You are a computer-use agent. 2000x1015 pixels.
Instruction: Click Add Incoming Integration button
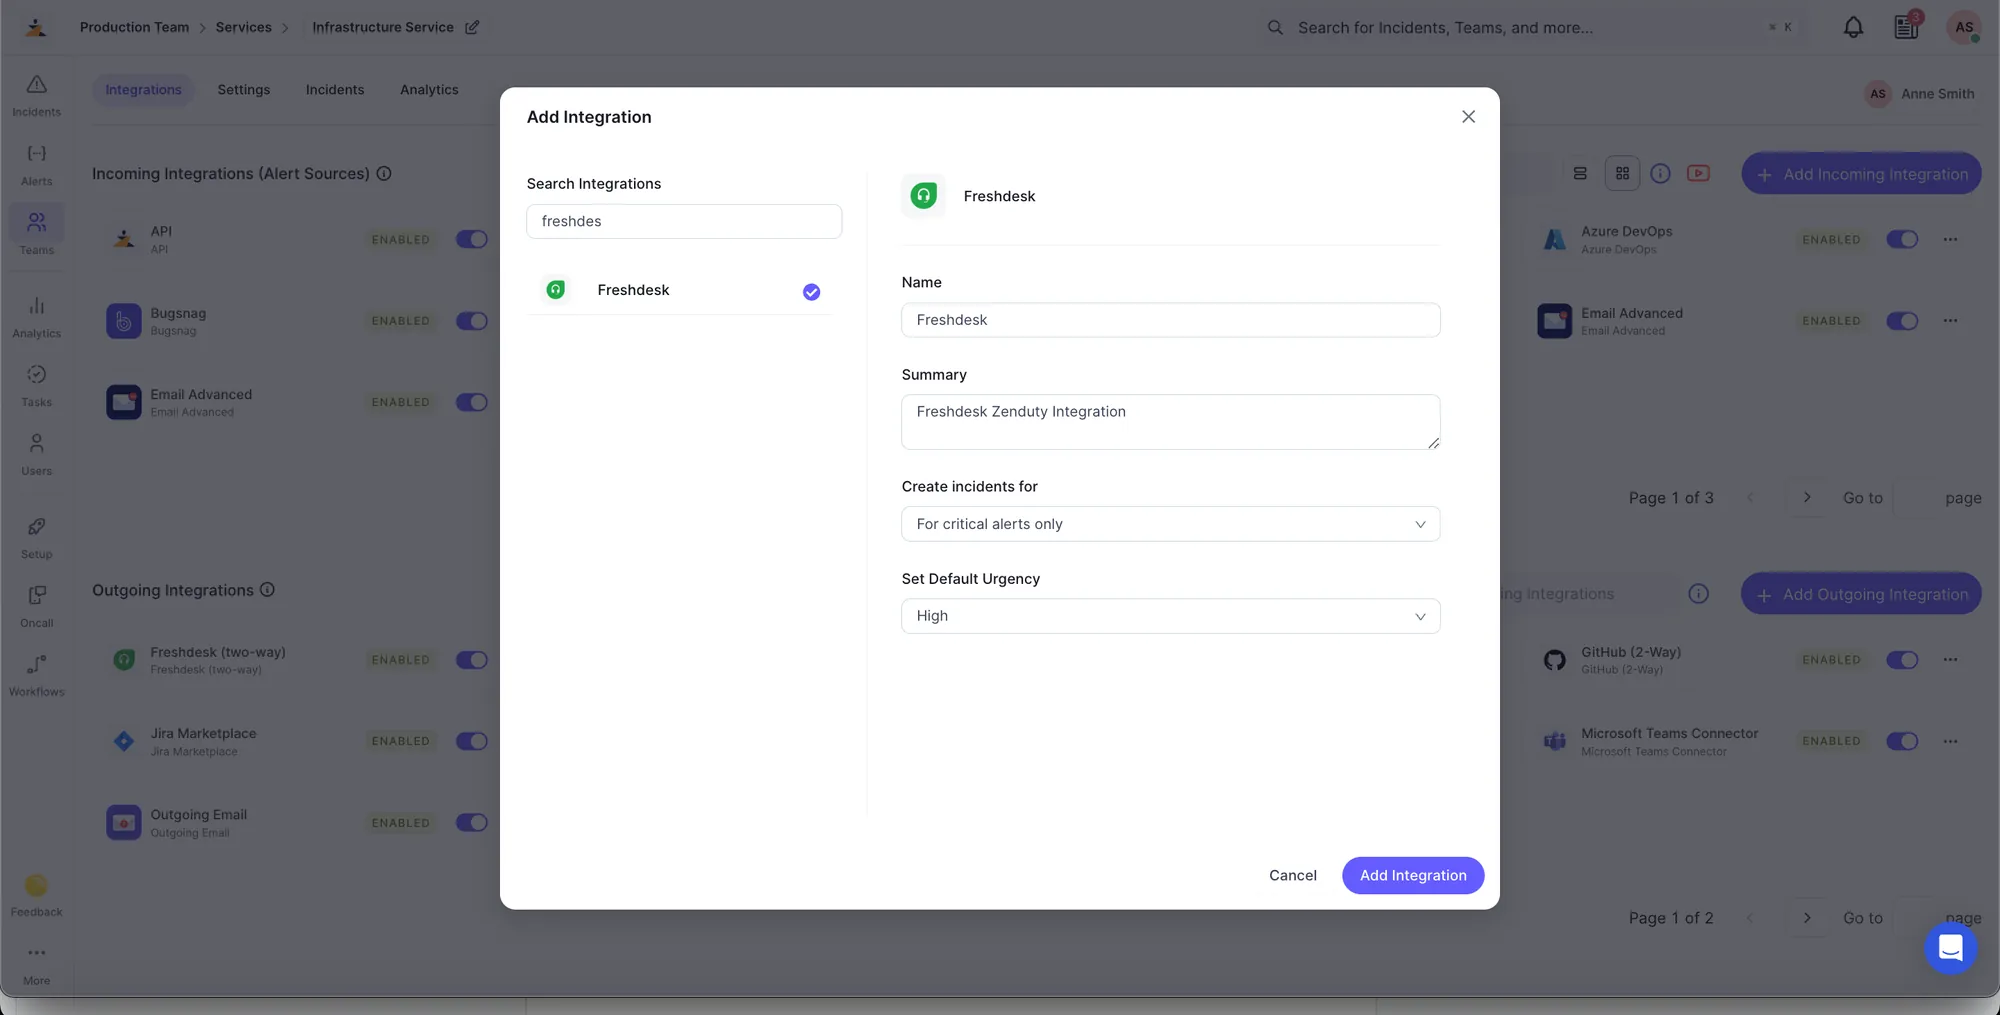coord(1860,173)
